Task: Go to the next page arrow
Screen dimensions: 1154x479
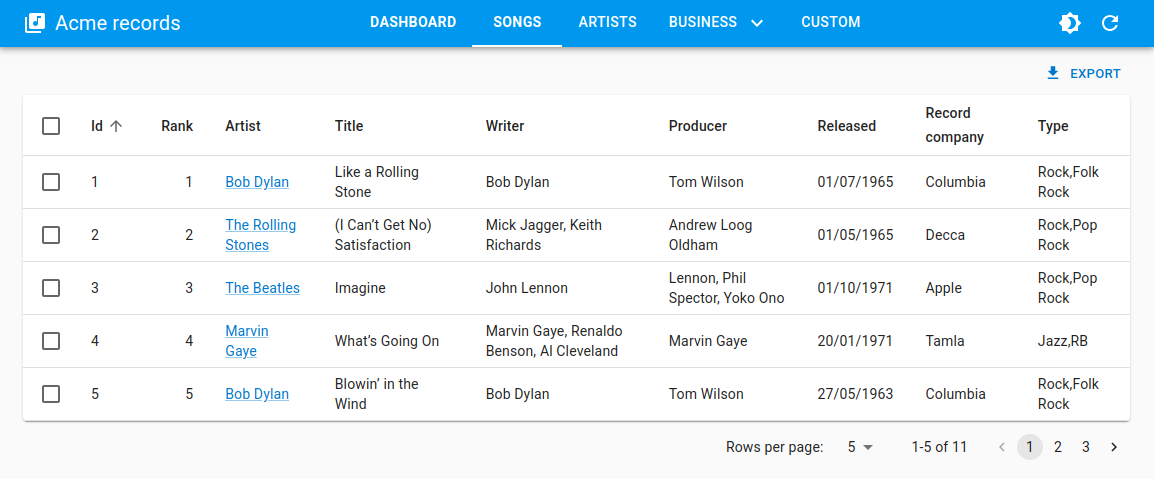Action: (x=1114, y=447)
